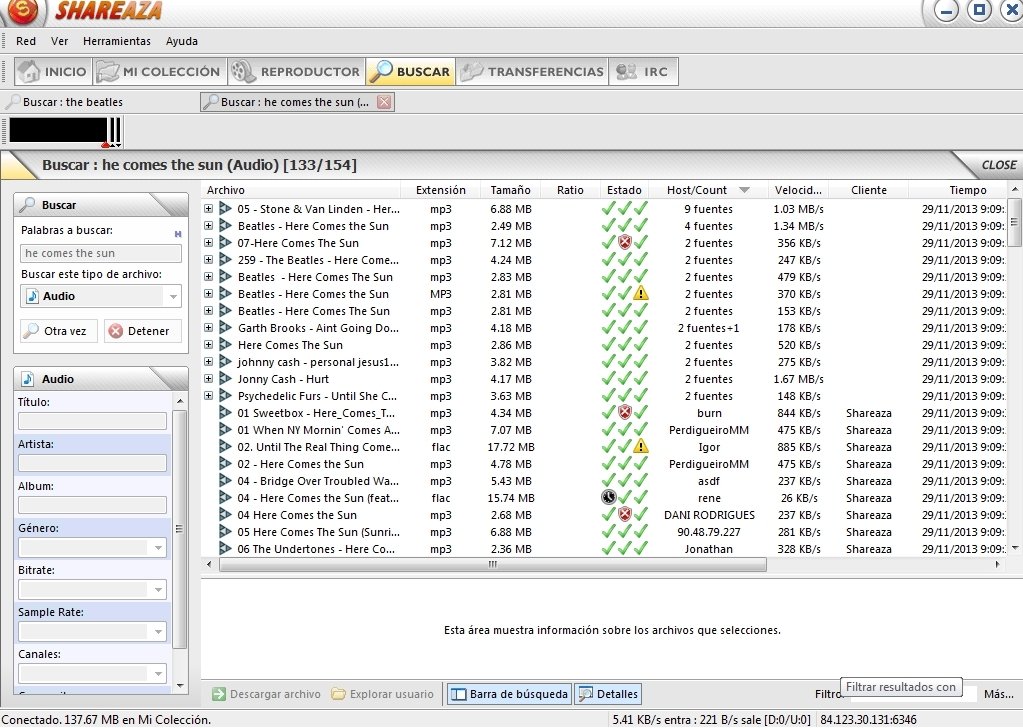
Task: Expand the 'Garth Brooks - Aint Going Do...' row
Action: (x=208, y=327)
